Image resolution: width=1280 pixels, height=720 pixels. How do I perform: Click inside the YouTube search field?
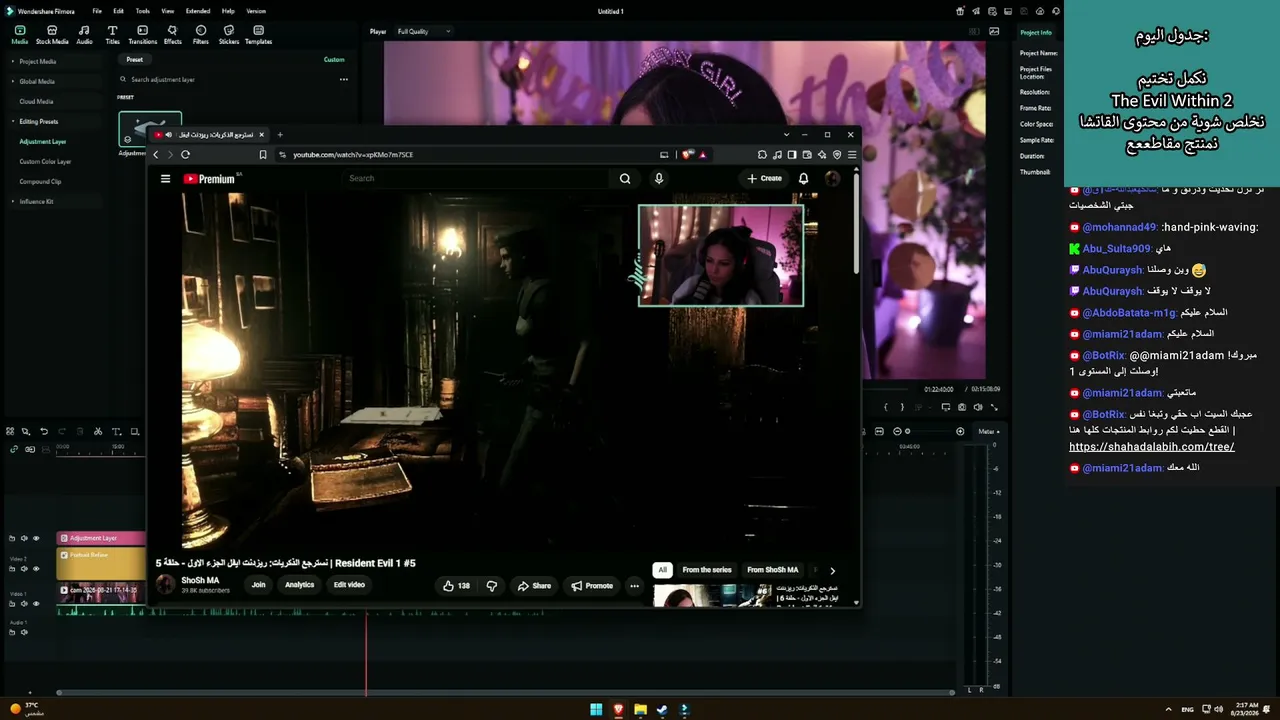(475, 179)
